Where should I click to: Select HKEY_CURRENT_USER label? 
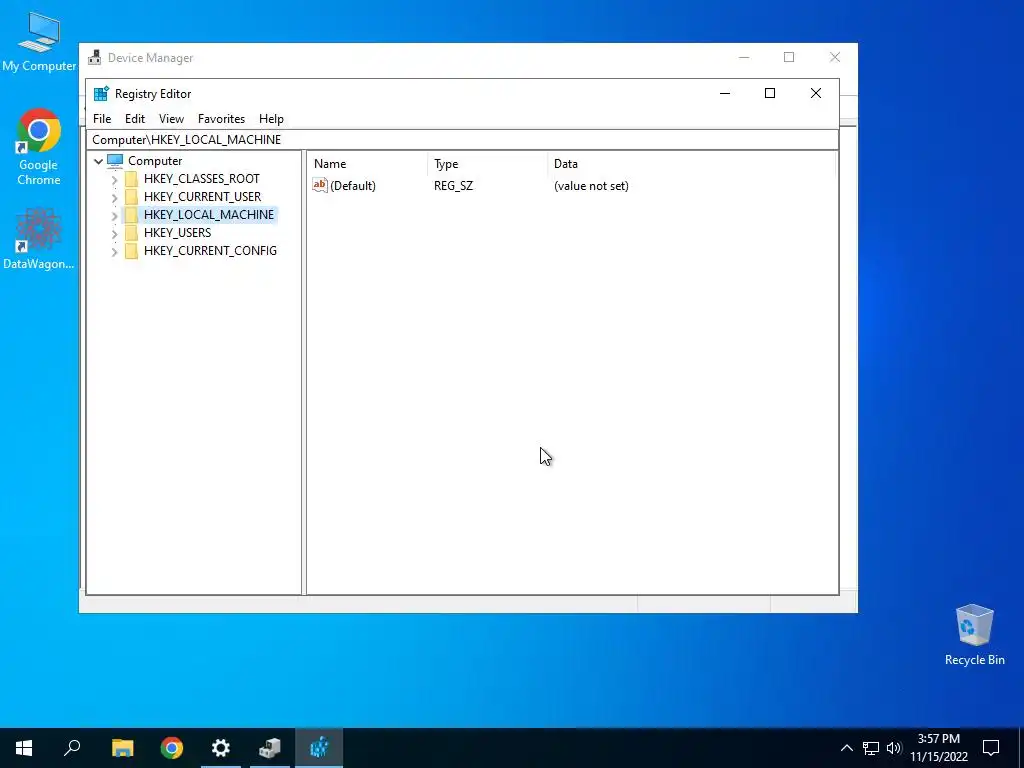coord(202,197)
